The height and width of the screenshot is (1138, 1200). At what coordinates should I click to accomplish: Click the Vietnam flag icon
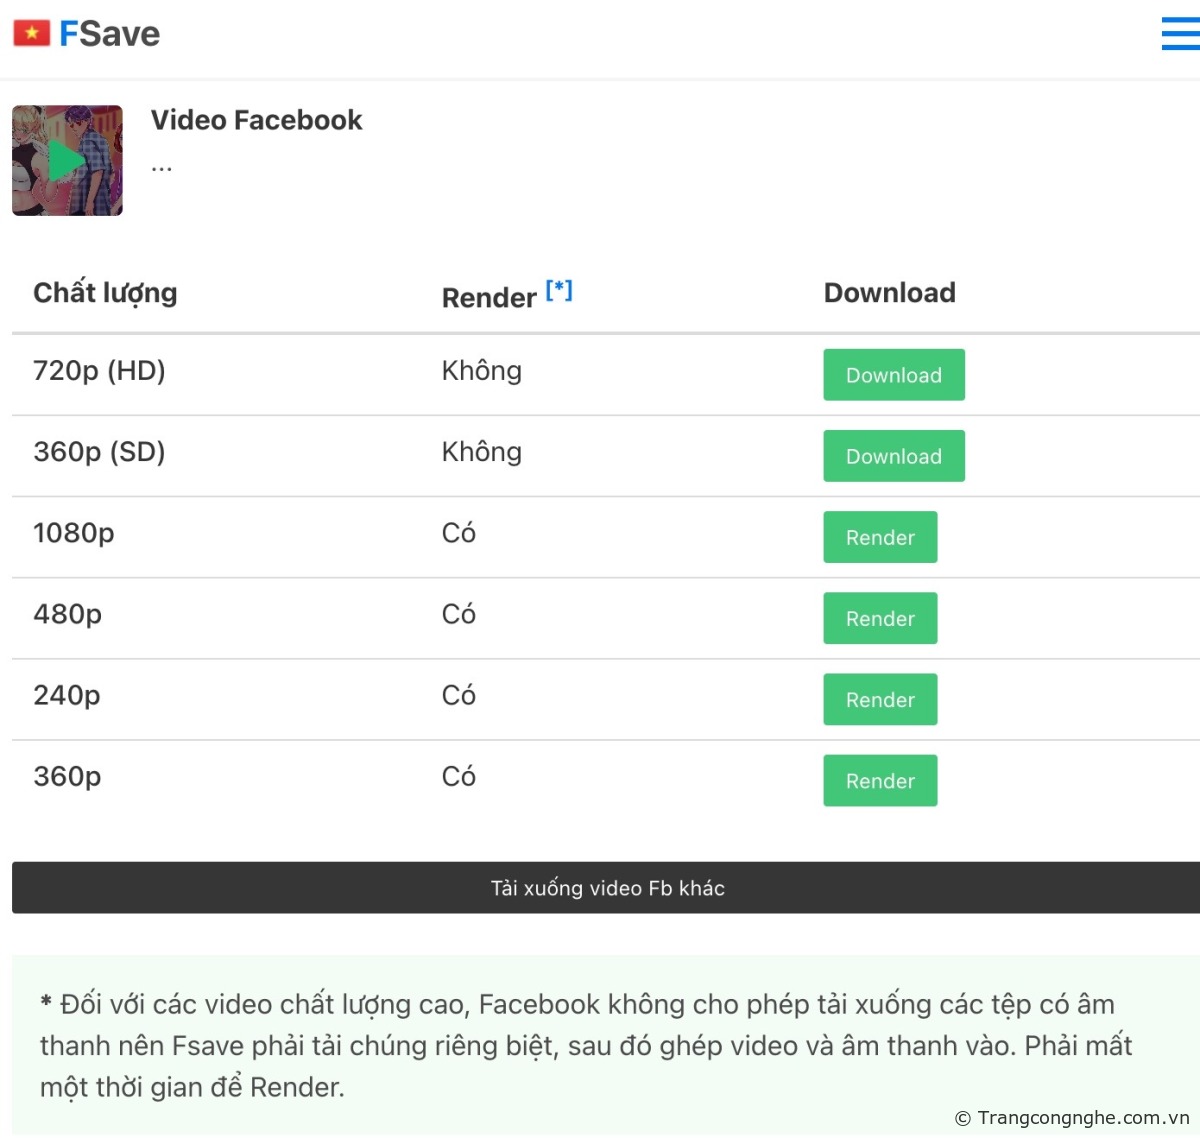pos(32,34)
